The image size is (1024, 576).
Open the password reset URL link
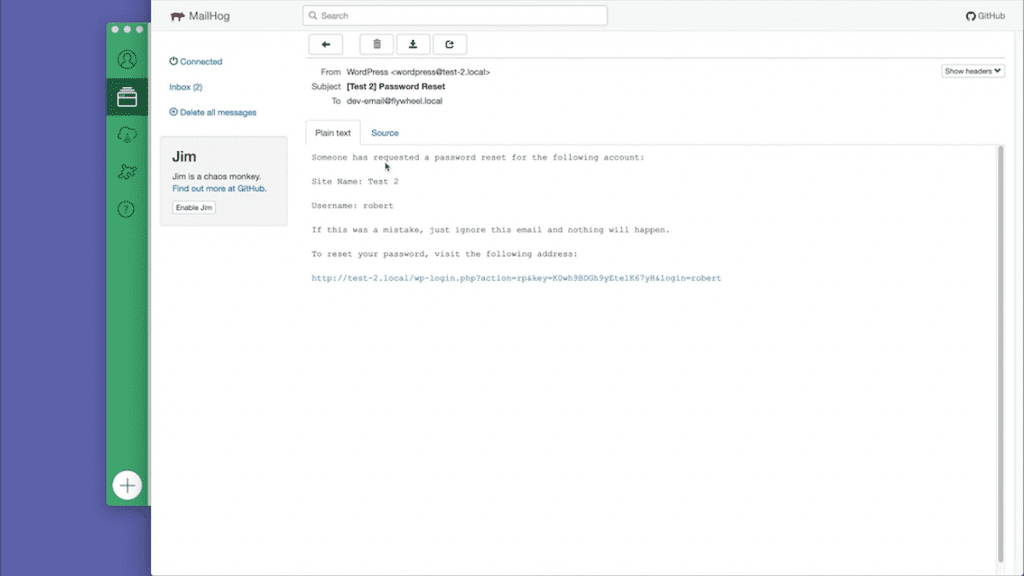tap(516, 278)
